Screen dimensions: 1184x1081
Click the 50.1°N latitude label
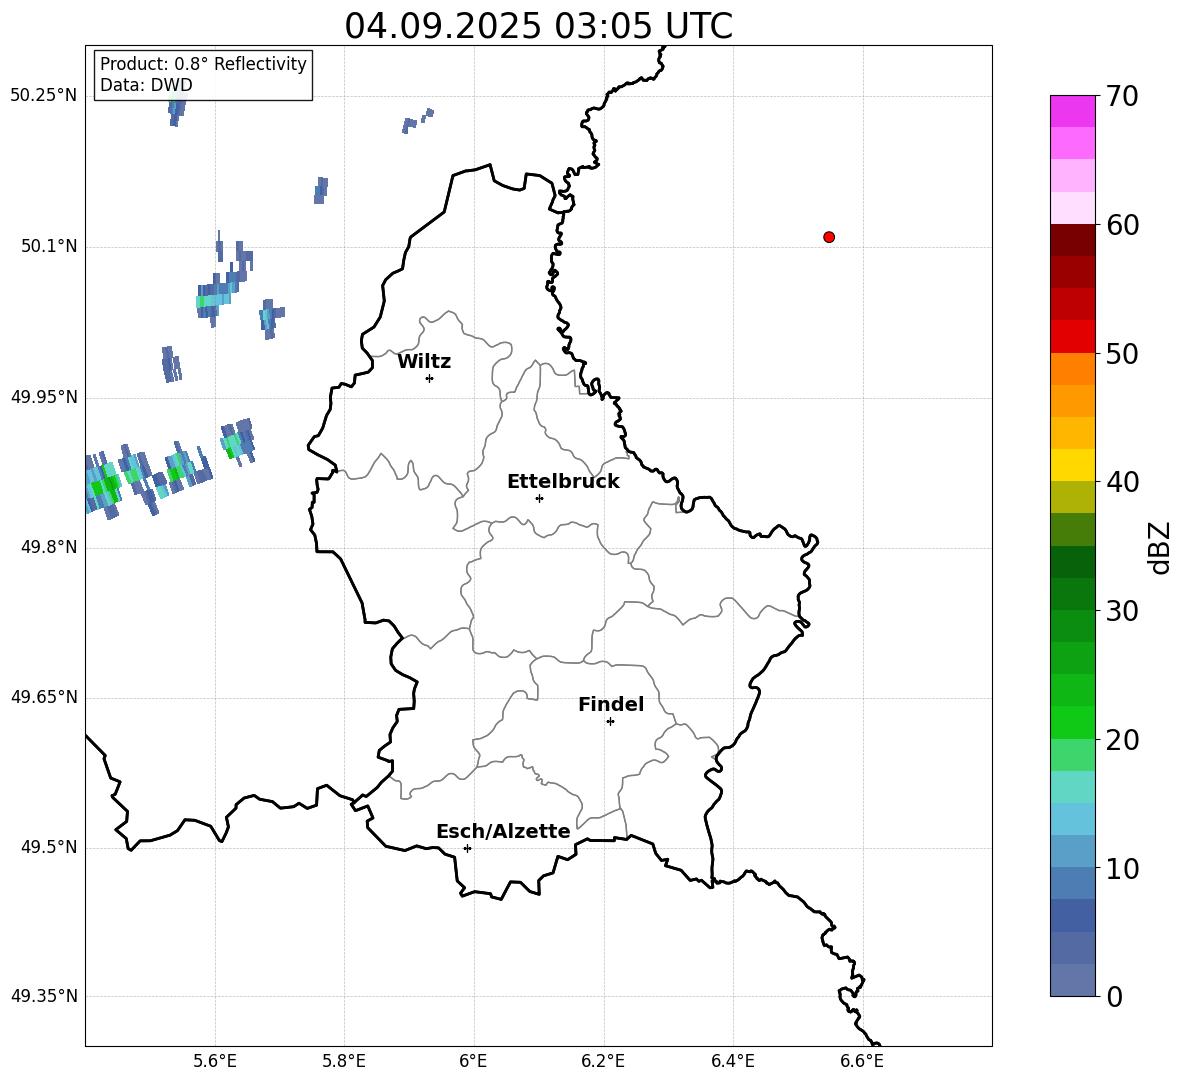[x=49, y=246]
